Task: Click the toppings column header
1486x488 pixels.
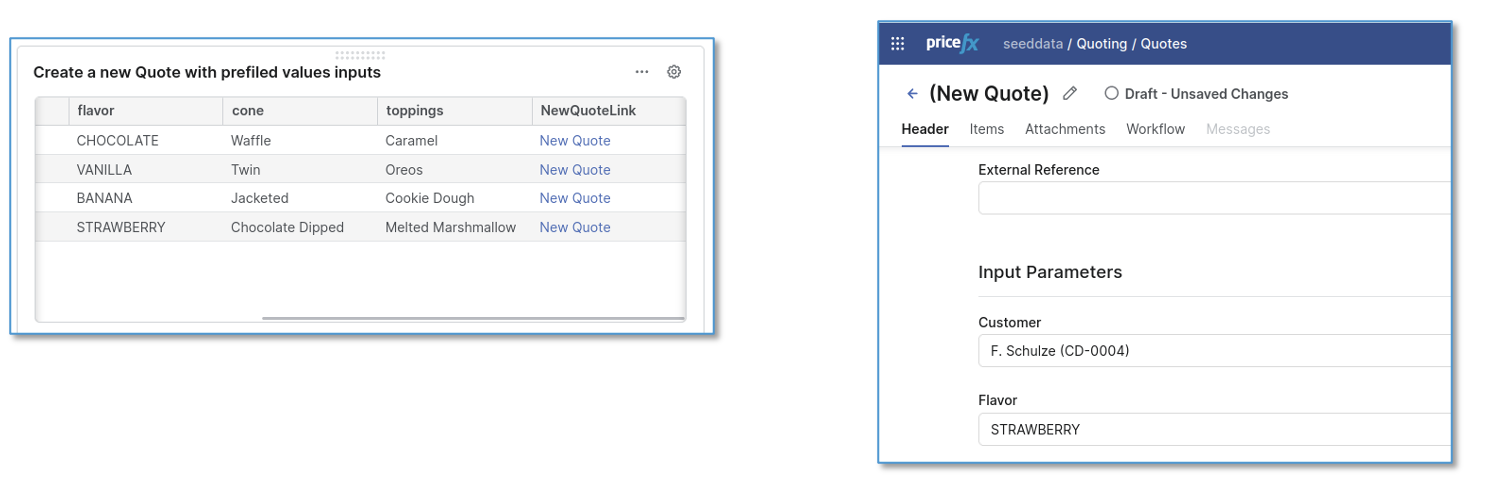Action: 414,111
